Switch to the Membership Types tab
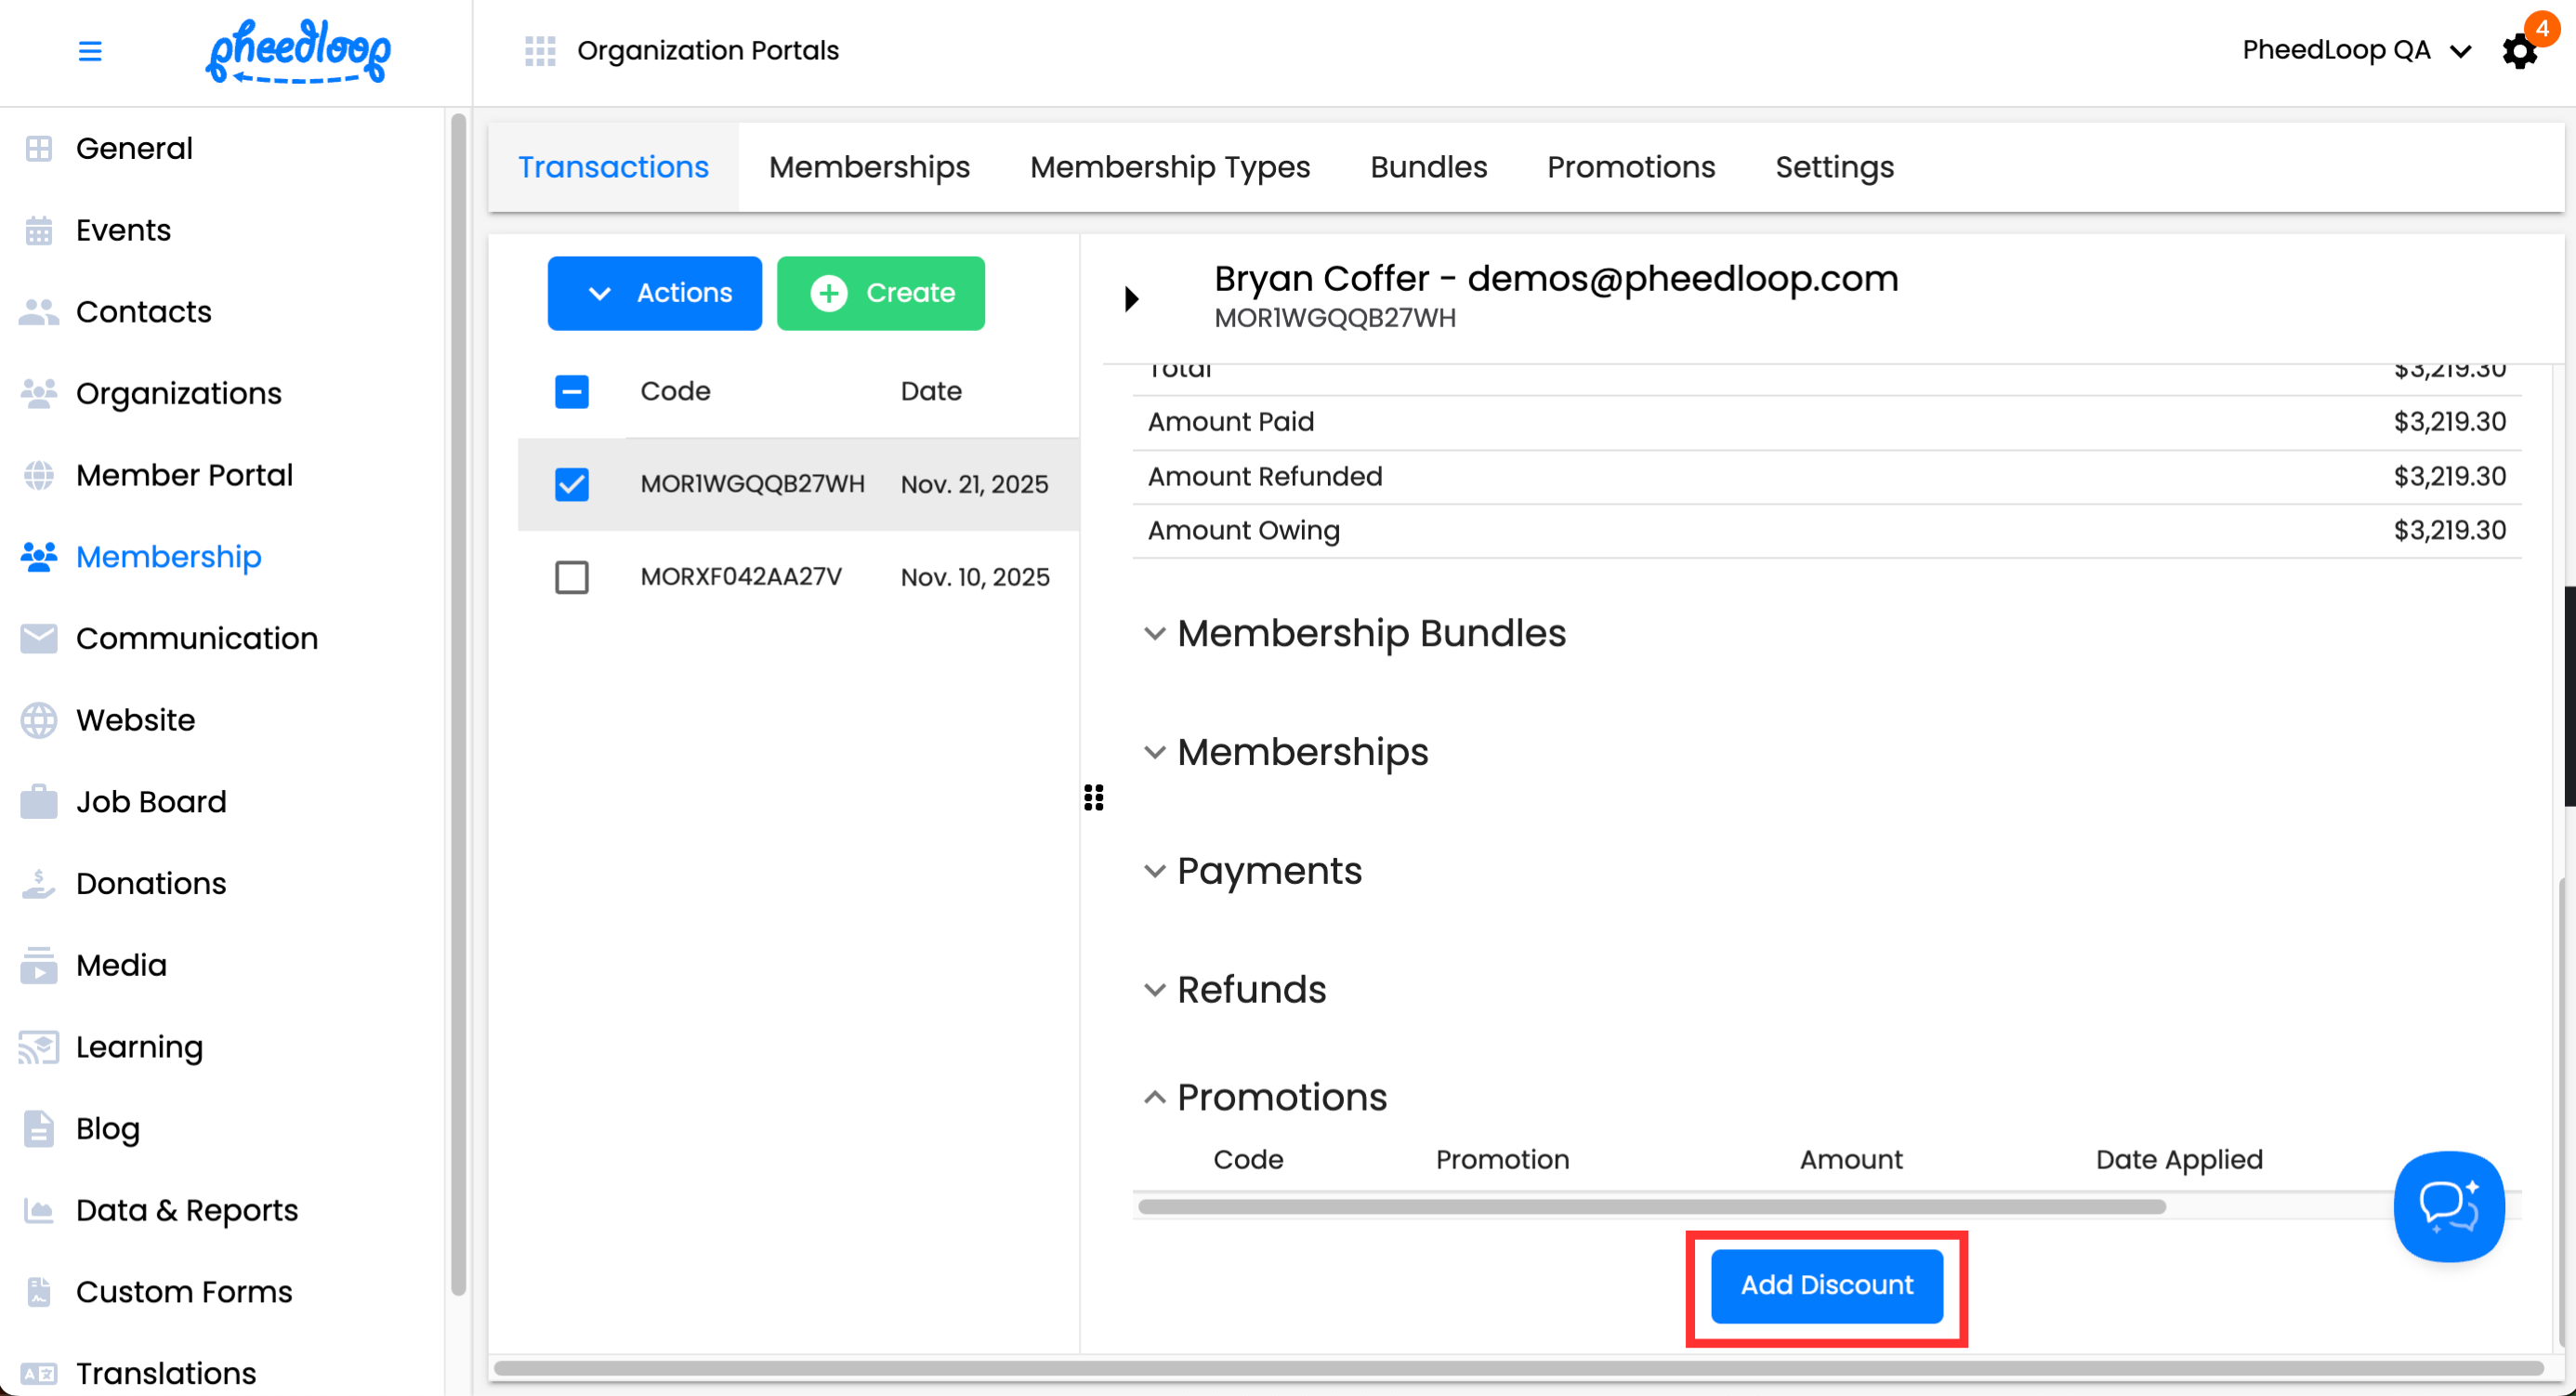2576x1396 pixels. [1170, 167]
